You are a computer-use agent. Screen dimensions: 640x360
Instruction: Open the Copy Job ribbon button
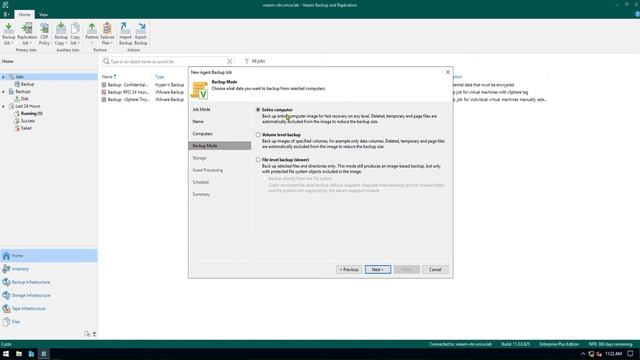75,34
